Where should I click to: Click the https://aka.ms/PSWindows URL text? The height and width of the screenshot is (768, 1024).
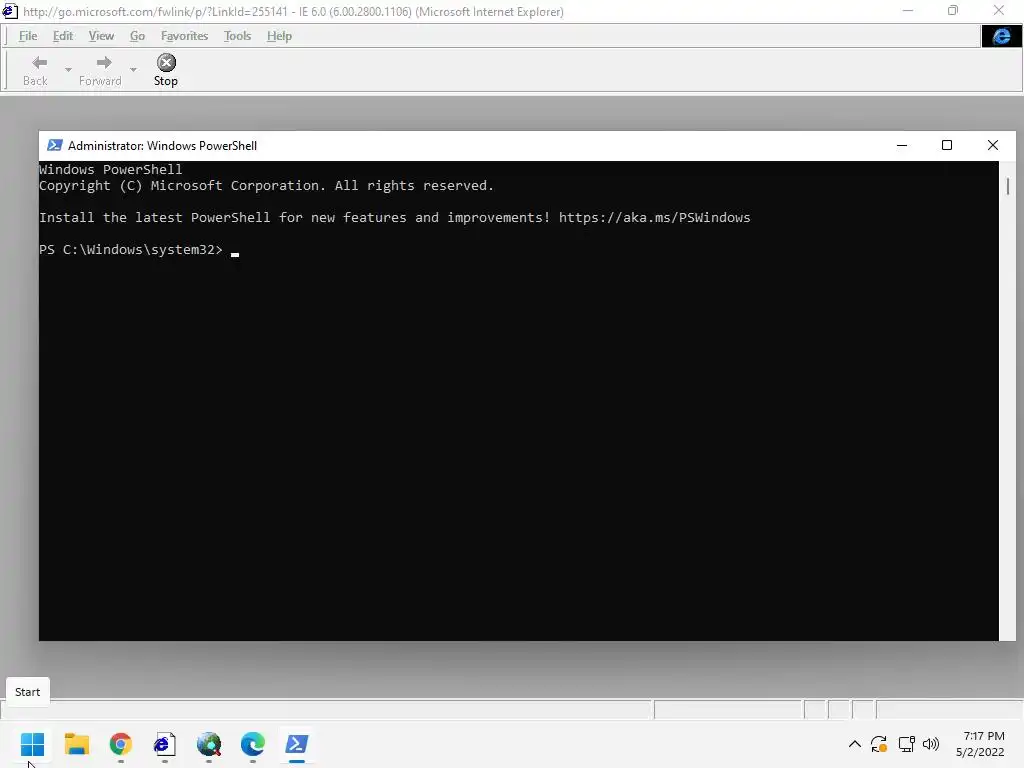pos(654,217)
